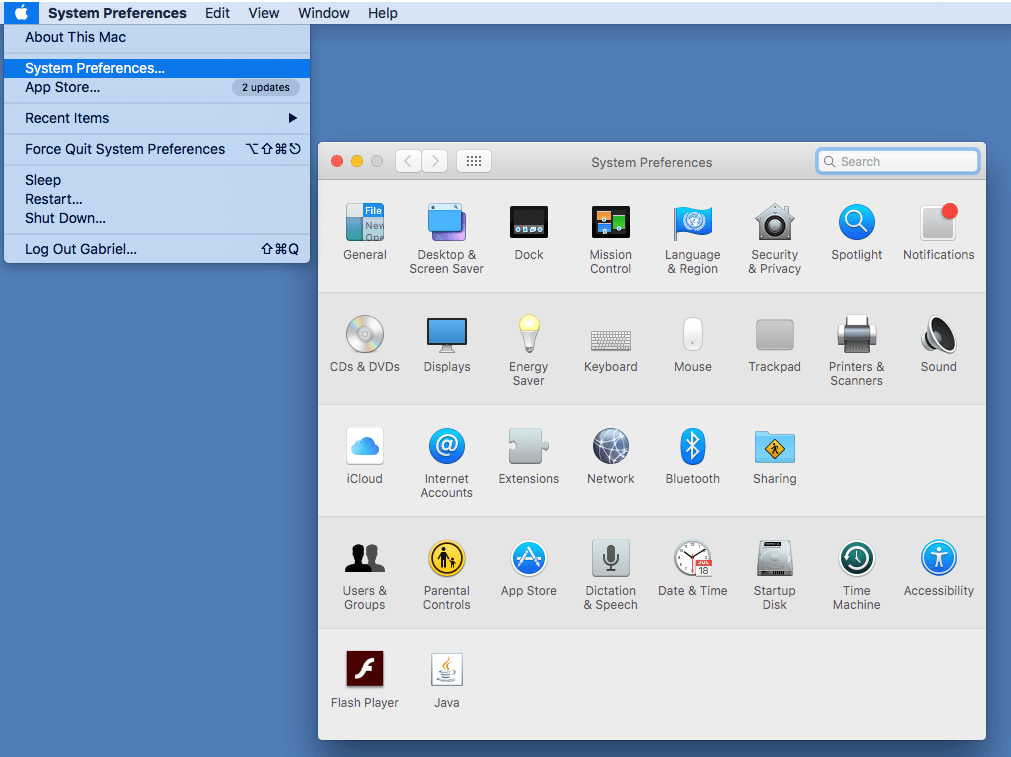The height and width of the screenshot is (757, 1011).
Task: Choose App Store… from the Apple menu
Action: [157, 88]
